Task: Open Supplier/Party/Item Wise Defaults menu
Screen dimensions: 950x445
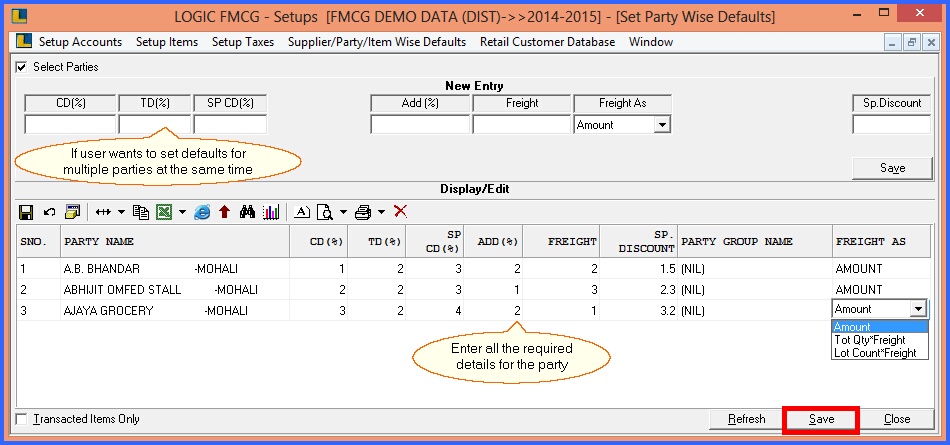Action: click(377, 42)
